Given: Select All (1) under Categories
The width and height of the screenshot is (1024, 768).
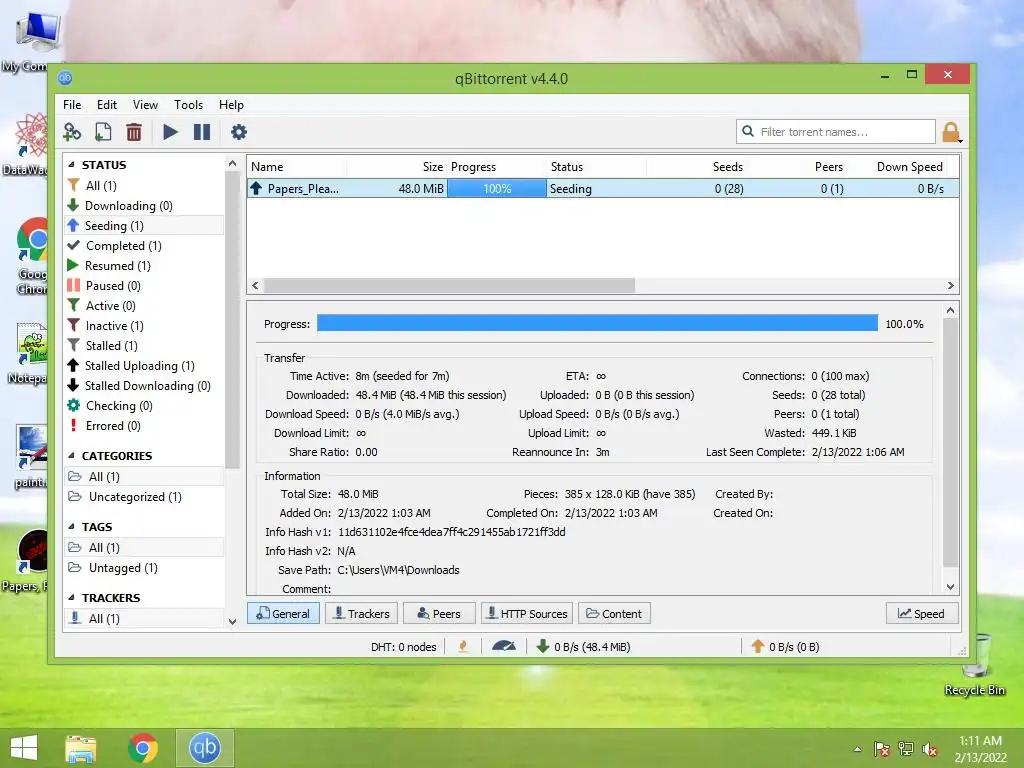Looking at the screenshot, I should [x=144, y=477].
